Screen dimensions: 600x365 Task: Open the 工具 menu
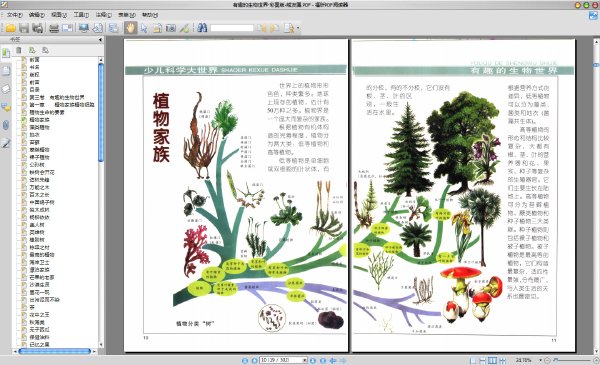click(81, 15)
